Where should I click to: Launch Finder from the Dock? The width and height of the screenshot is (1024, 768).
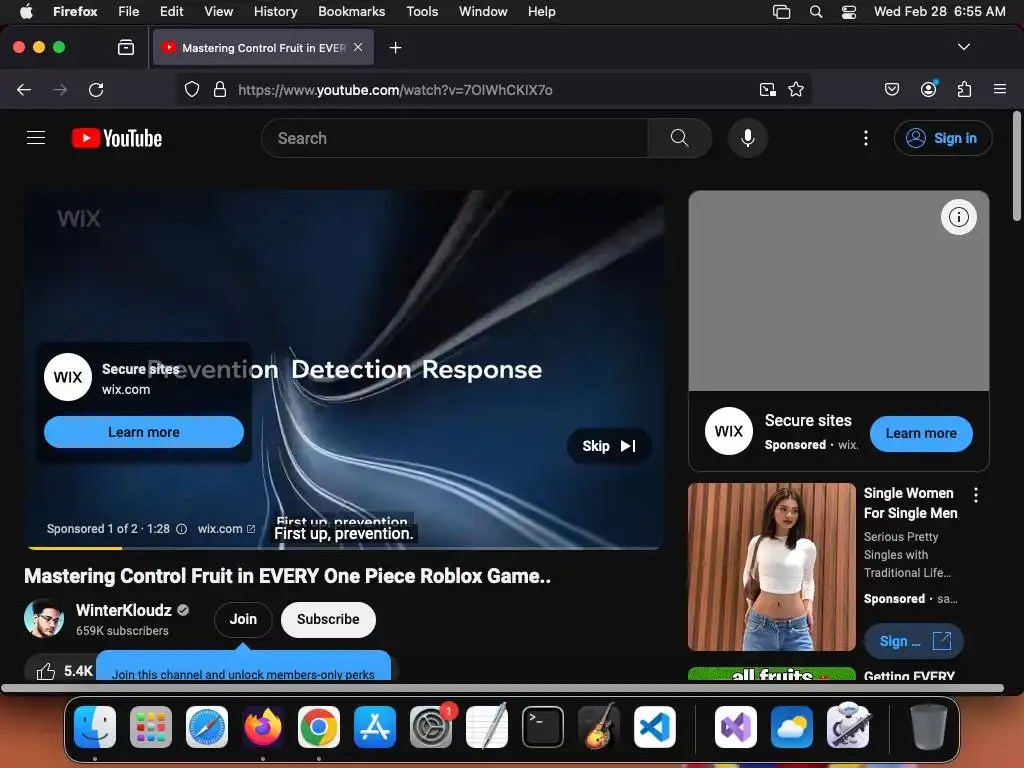pyautogui.click(x=95, y=727)
